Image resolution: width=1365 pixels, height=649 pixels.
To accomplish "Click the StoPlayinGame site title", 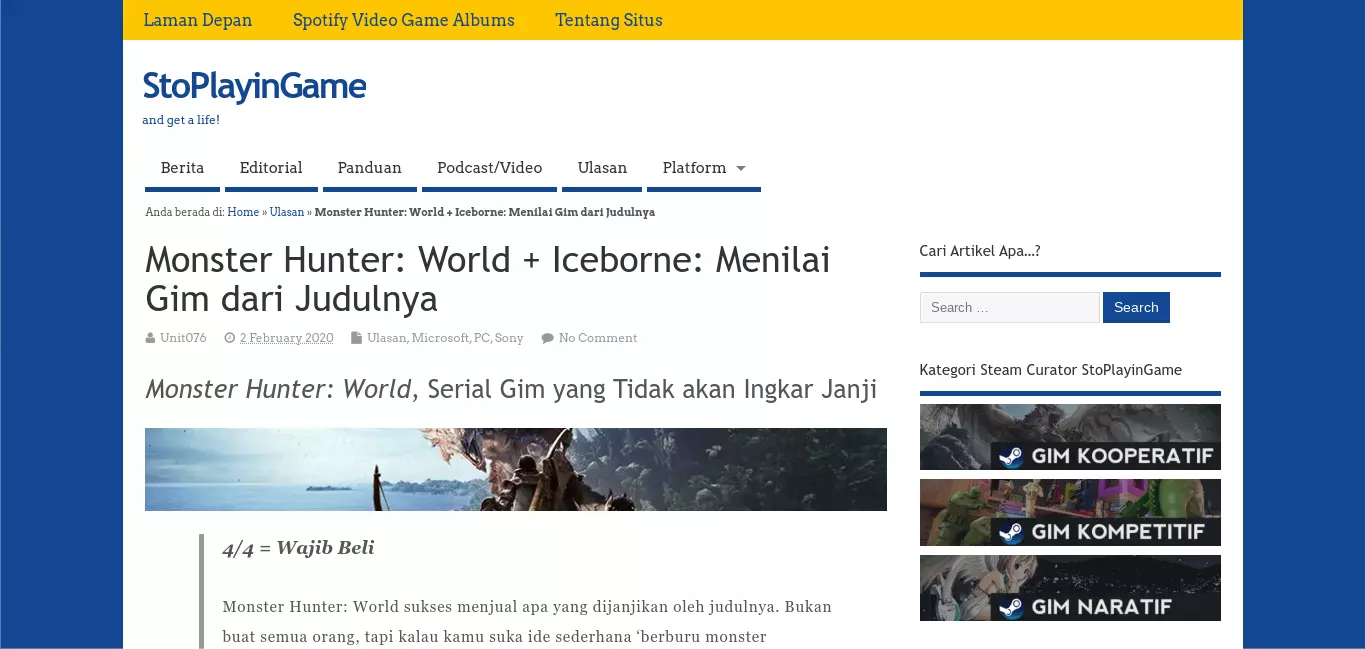I will pyautogui.click(x=254, y=86).
